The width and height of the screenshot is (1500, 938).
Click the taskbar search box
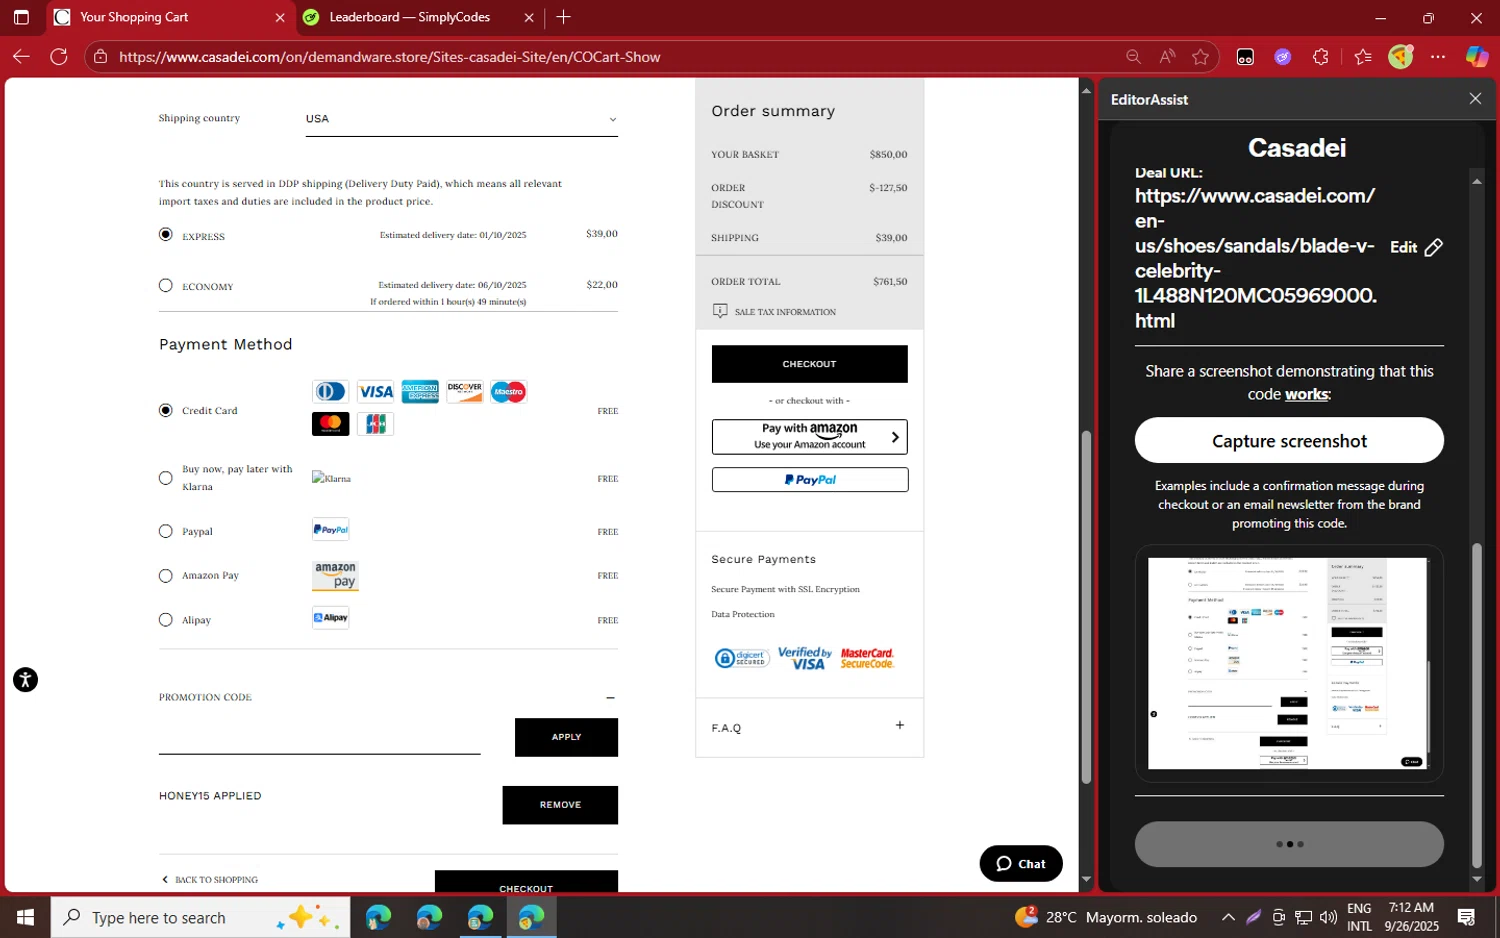tap(200, 917)
